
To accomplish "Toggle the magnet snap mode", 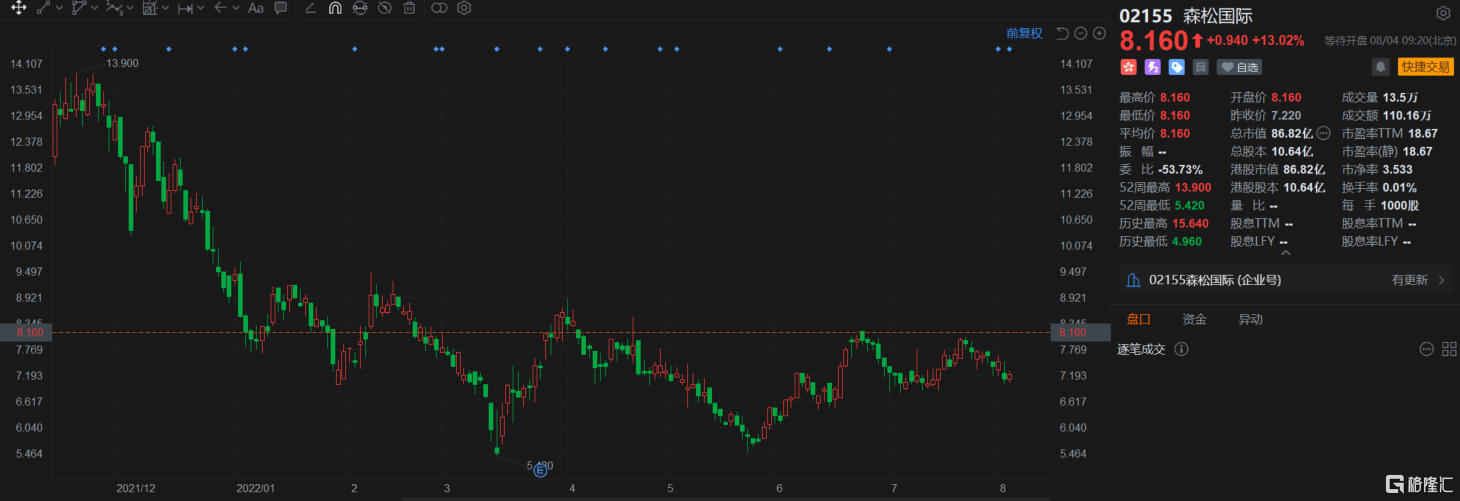I will click(335, 8).
